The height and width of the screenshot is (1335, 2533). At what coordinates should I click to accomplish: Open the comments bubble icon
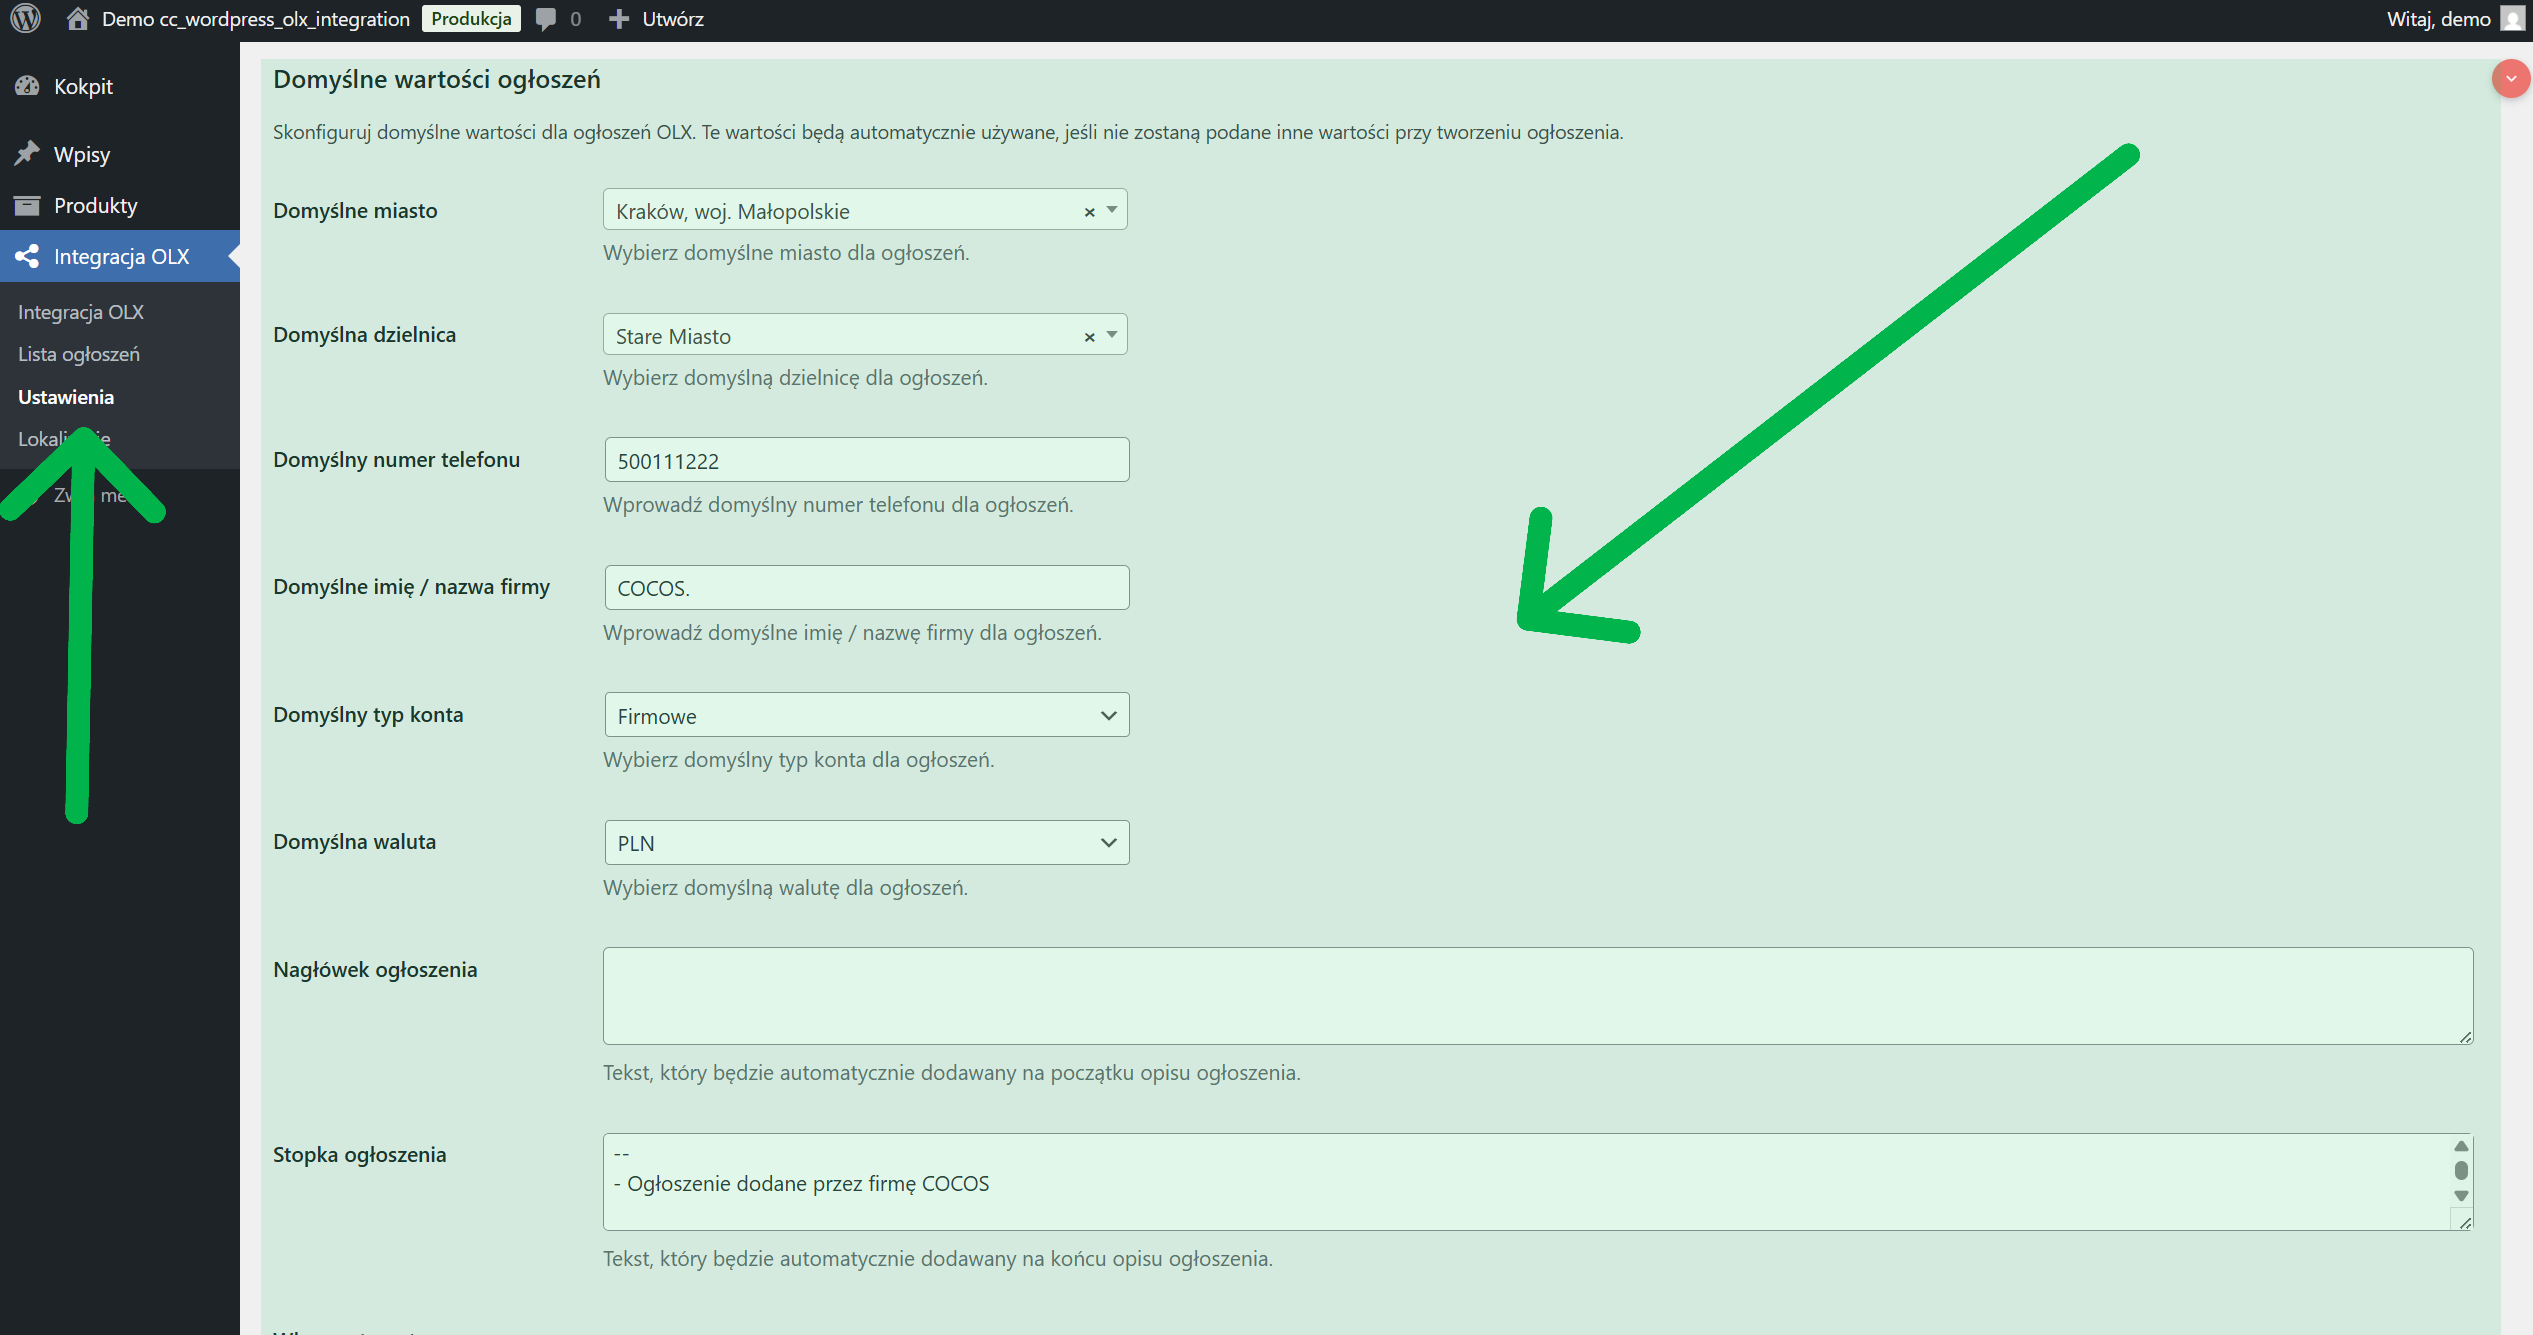[546, 19]
